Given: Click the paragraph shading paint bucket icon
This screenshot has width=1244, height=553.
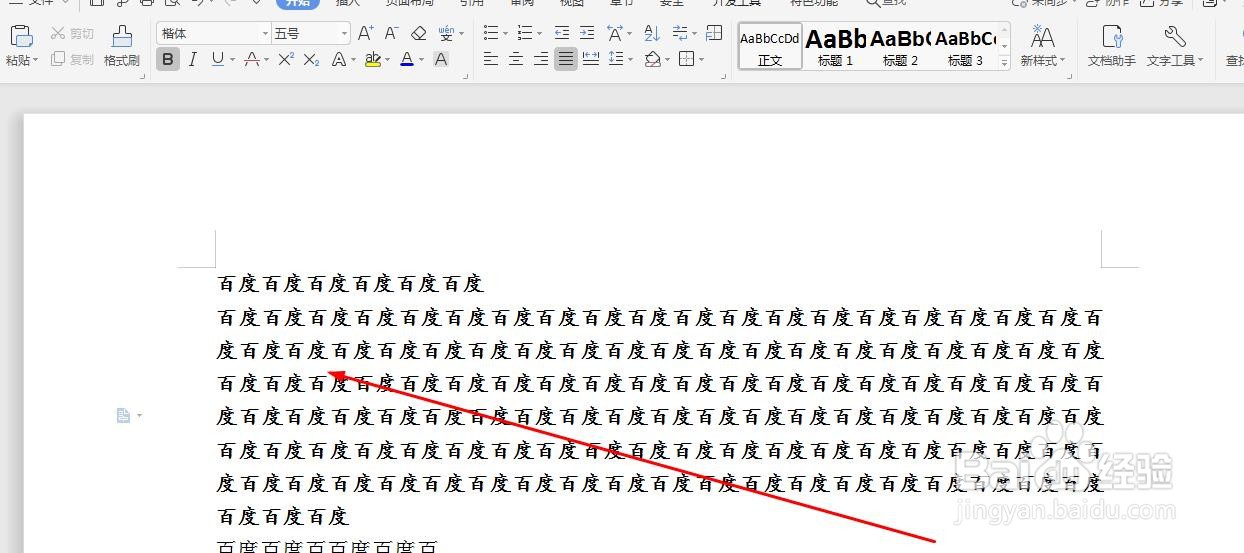Looking at the screenshot, I should tap(652, 60).
